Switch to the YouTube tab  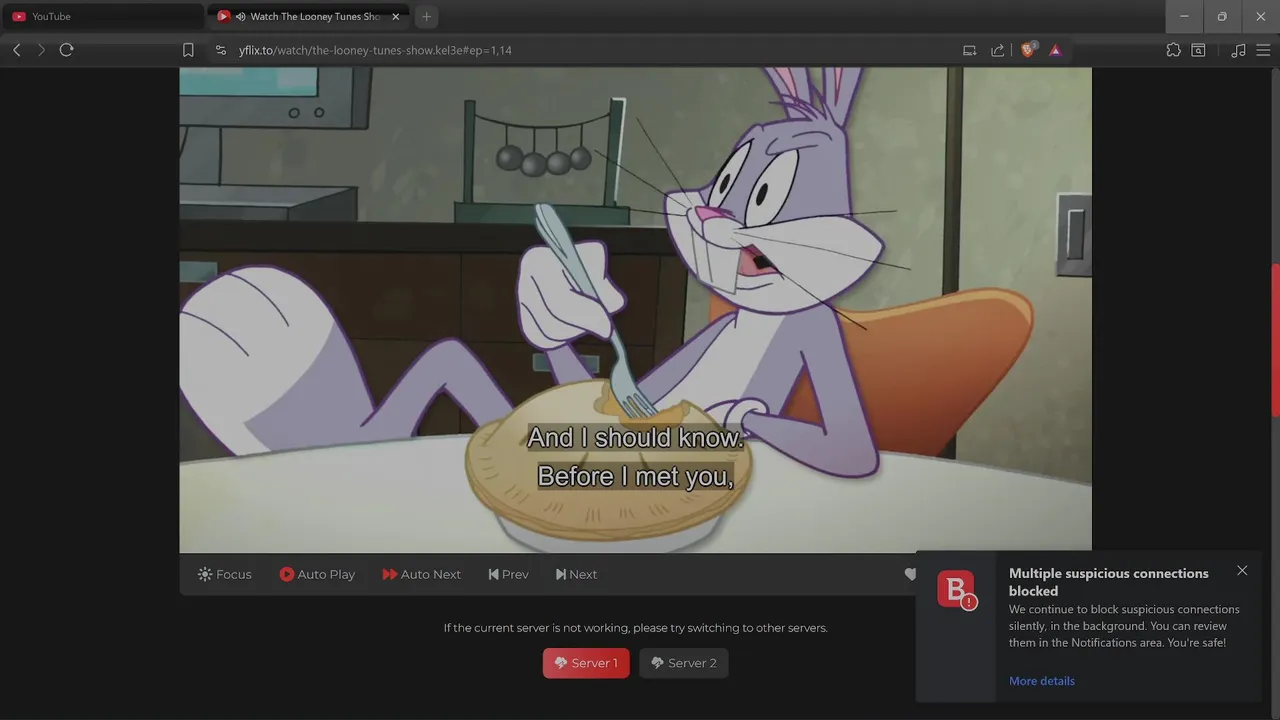click(x=103, y=16)
